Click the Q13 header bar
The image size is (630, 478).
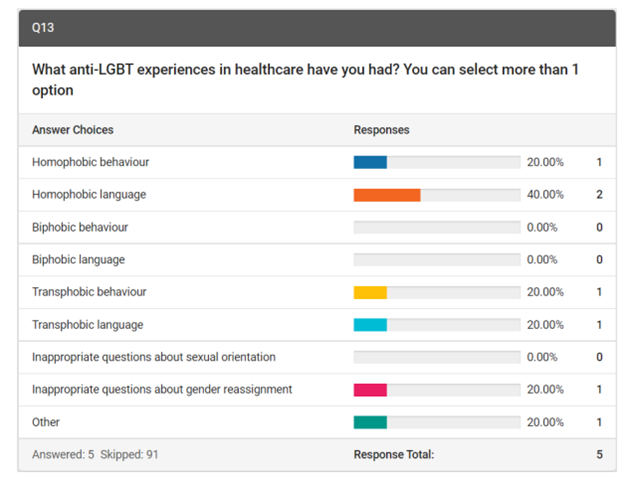[x=315, y=29]
